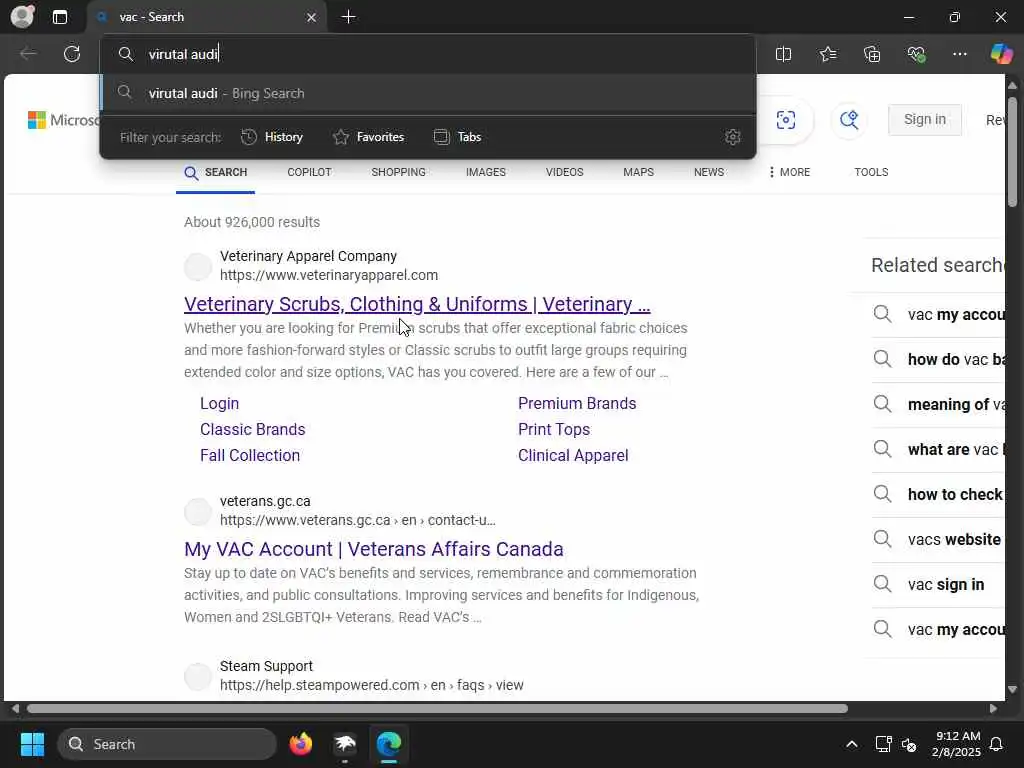Click the Bing search magnifier button
1024x768 pixels.
pos(849,120)
